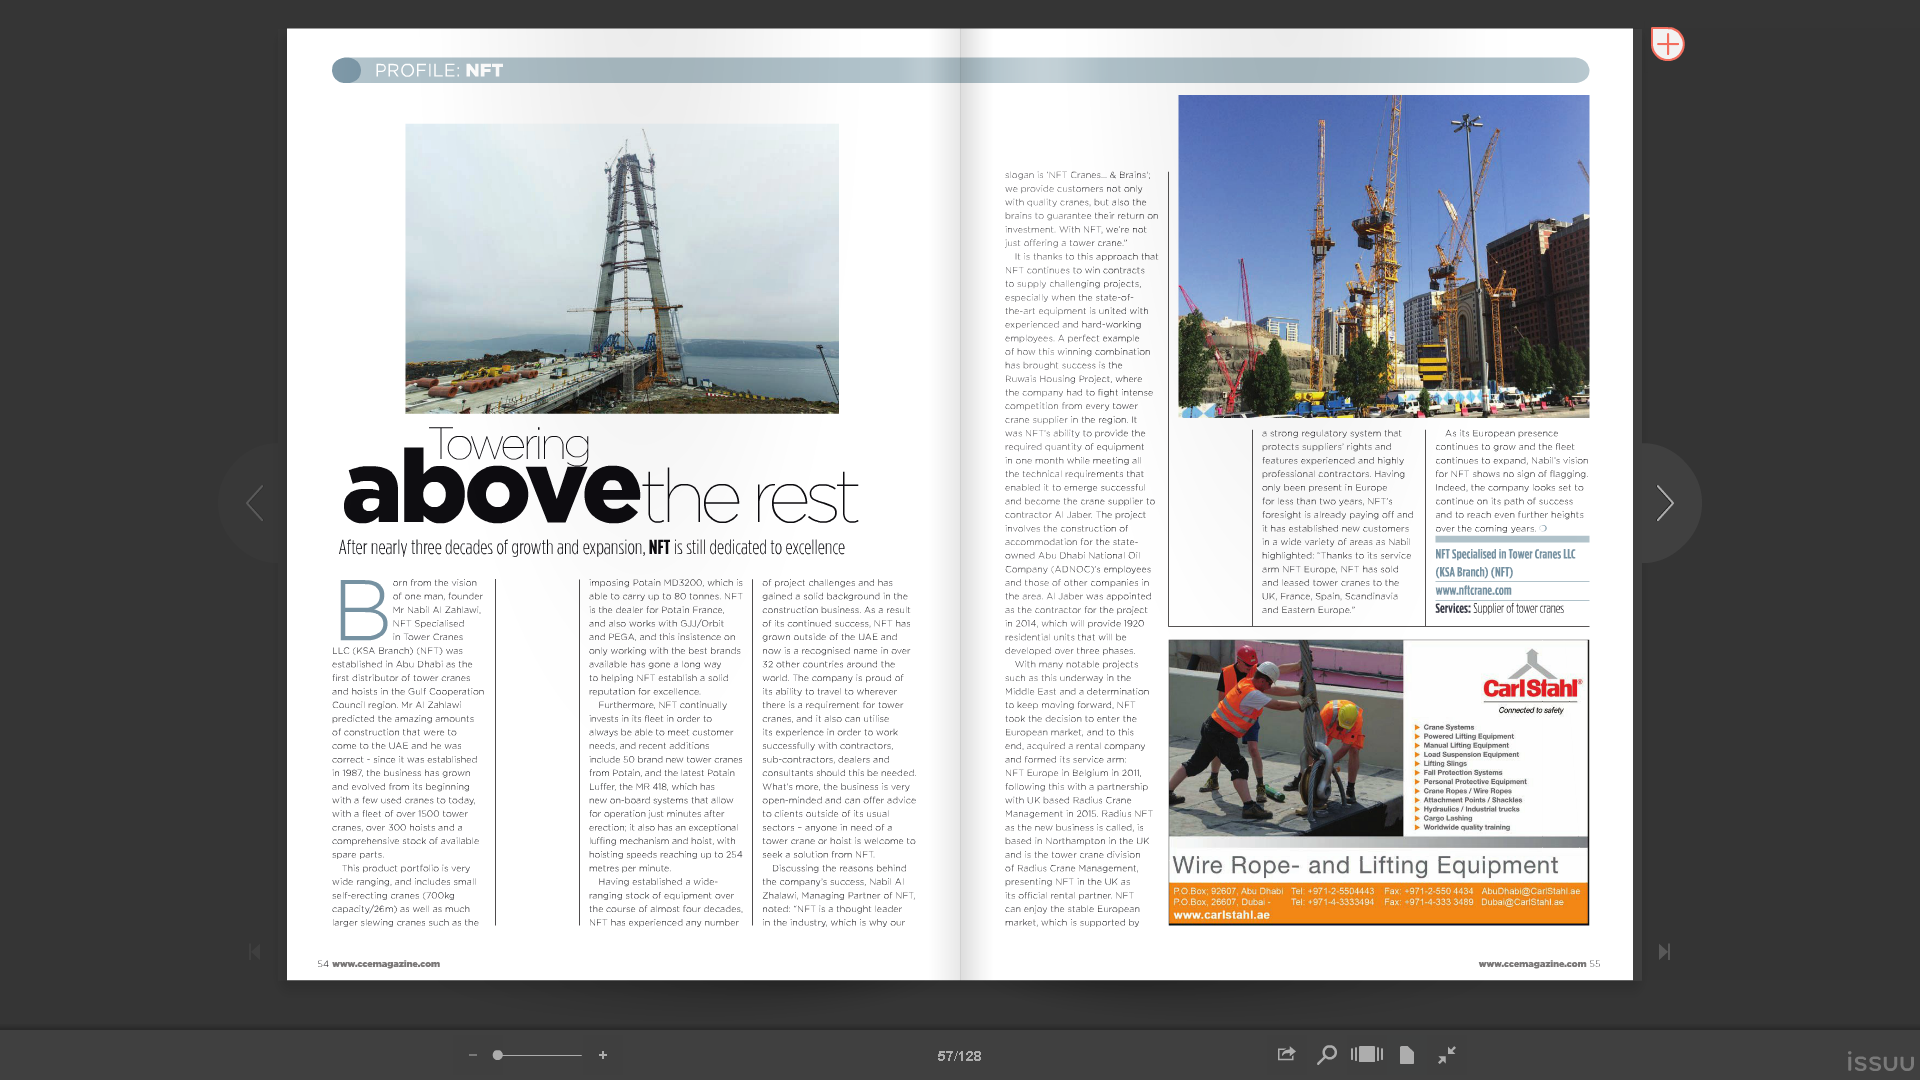Image resolution: width=1920 pixels, height=1080 pixels.
Task: Click the tower cranes site photo
Action: [1383, 256]
